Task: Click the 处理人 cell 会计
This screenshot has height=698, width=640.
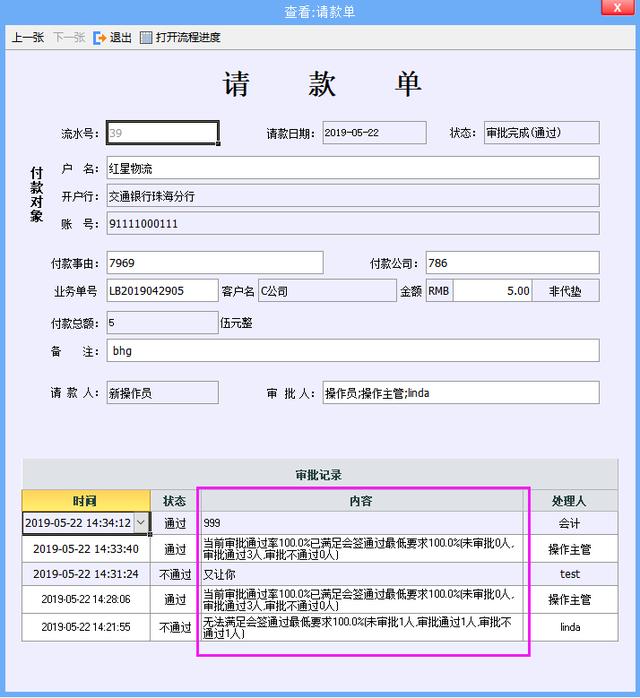Action: (x=570, y=523)
